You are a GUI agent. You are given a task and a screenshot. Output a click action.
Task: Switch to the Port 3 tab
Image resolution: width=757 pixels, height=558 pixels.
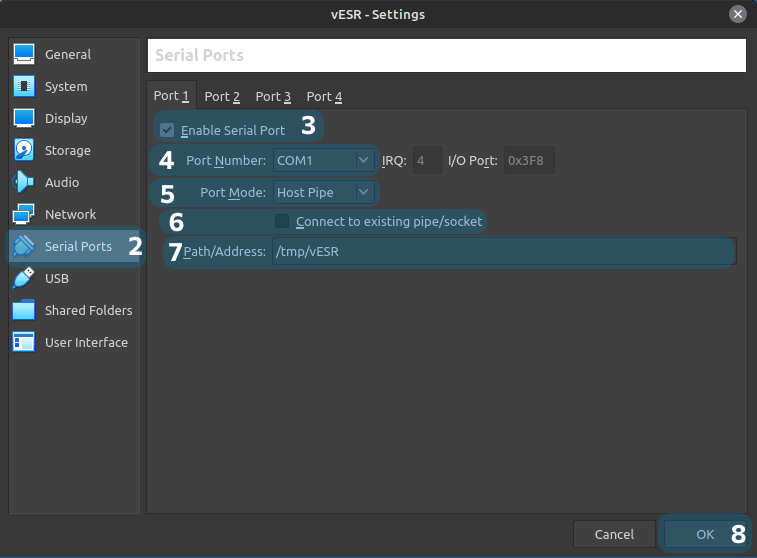[x=273, y=97]
